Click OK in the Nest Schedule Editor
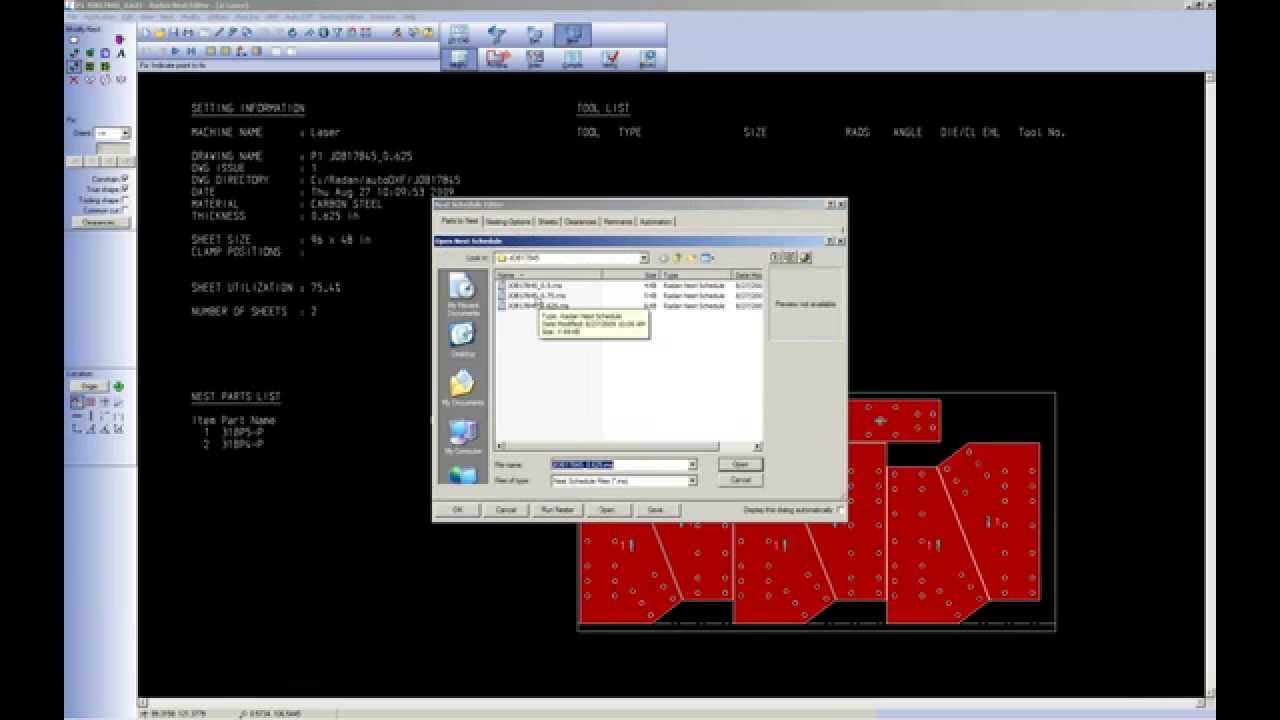Image resolution: width=1280 pixels, height=720 pixels. (458, 510)
